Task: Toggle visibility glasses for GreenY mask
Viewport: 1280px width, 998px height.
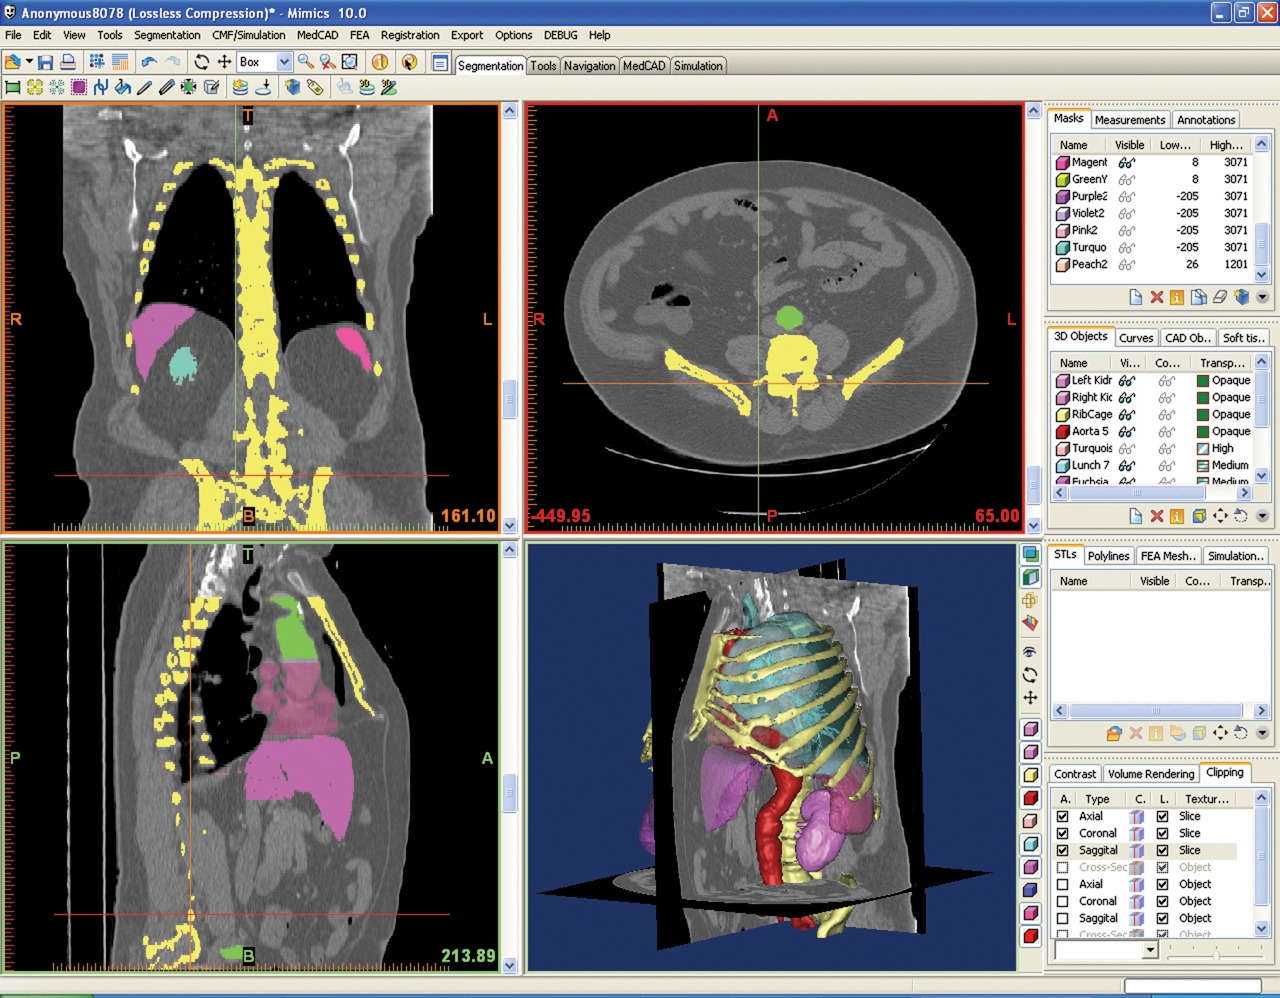Action: (x=1127, y=180)
